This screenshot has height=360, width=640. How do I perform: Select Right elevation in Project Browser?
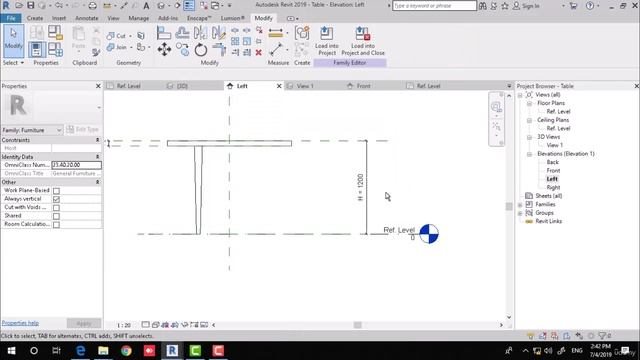[553, 188]
